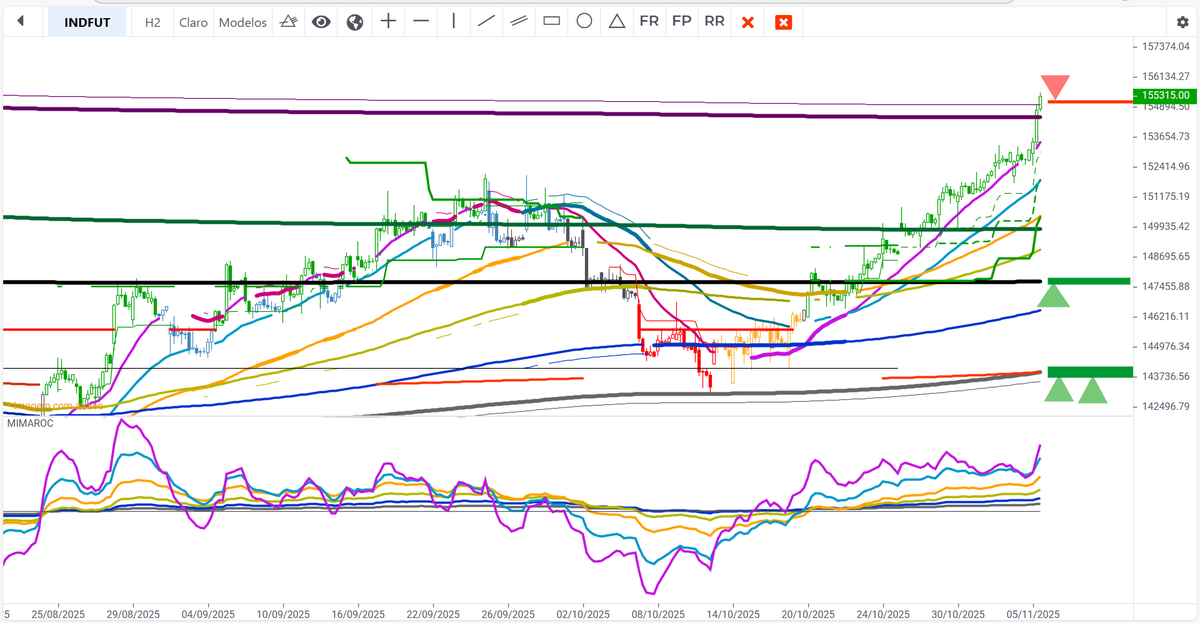Viewport: 1200px width, 623px height.
Task: Click the red X delete drawing icon
Action: (x=747, y=22)
